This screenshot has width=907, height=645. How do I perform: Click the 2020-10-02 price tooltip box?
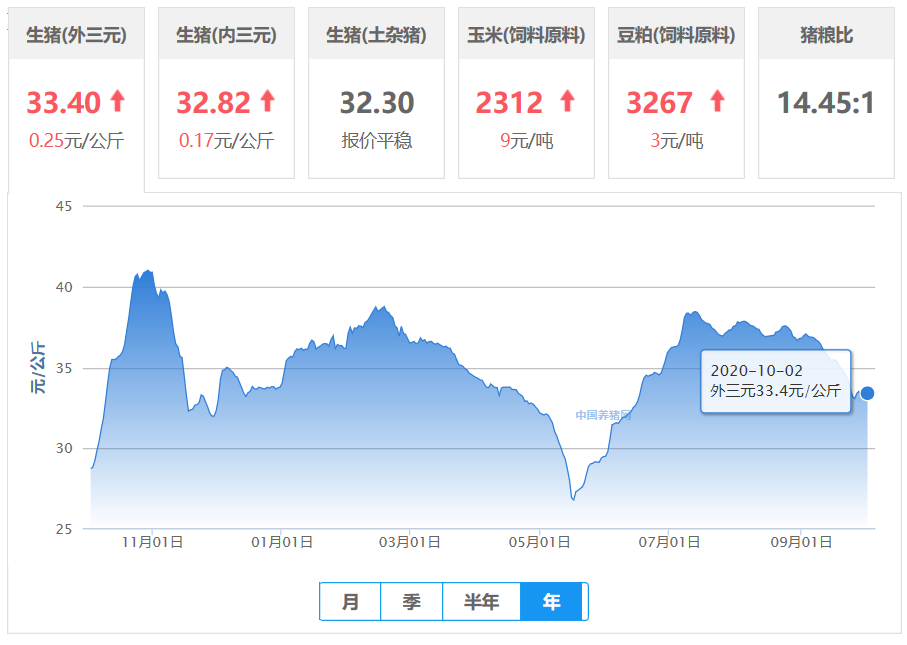(775, 380)
